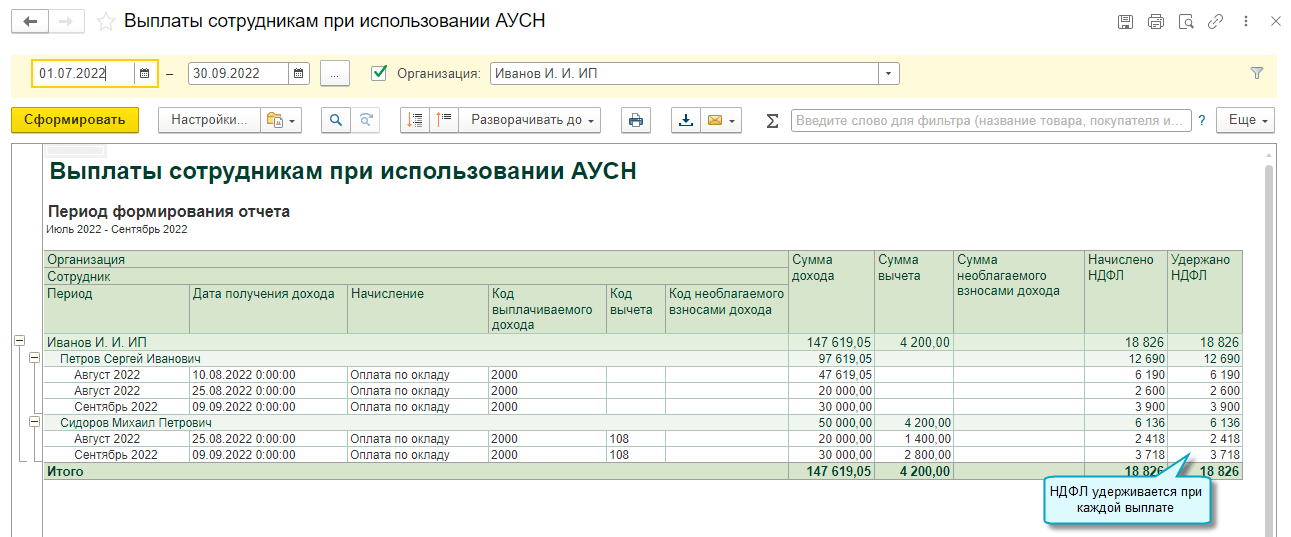Click the question mark help icon
The height and width of the screenshot is (537, 1291).
tap(1201, 121)
